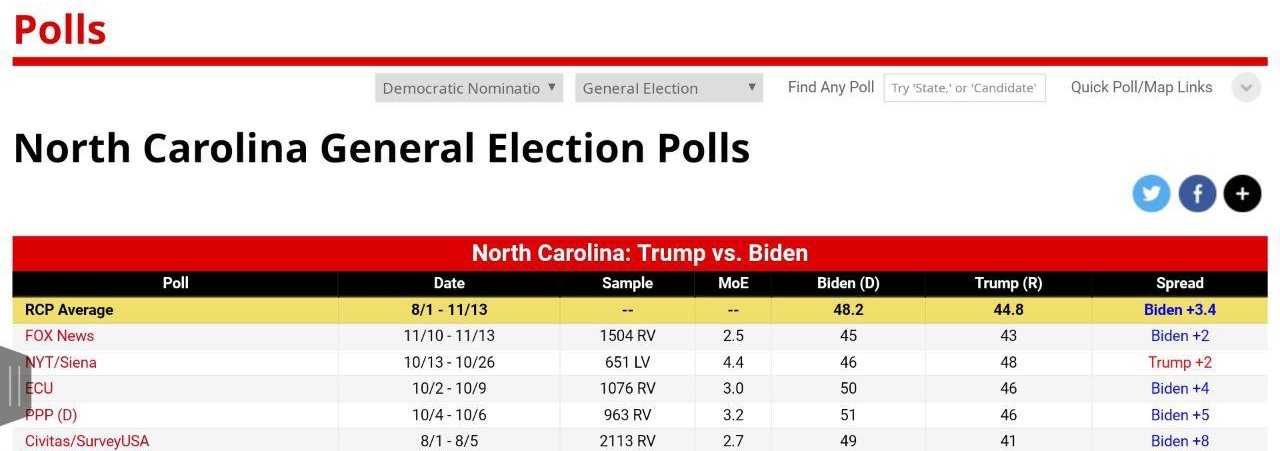Screen dimensions: 1280x451
Task: Click the black plus share icon
Action: pyautogui.click(x=1242, y=193)
